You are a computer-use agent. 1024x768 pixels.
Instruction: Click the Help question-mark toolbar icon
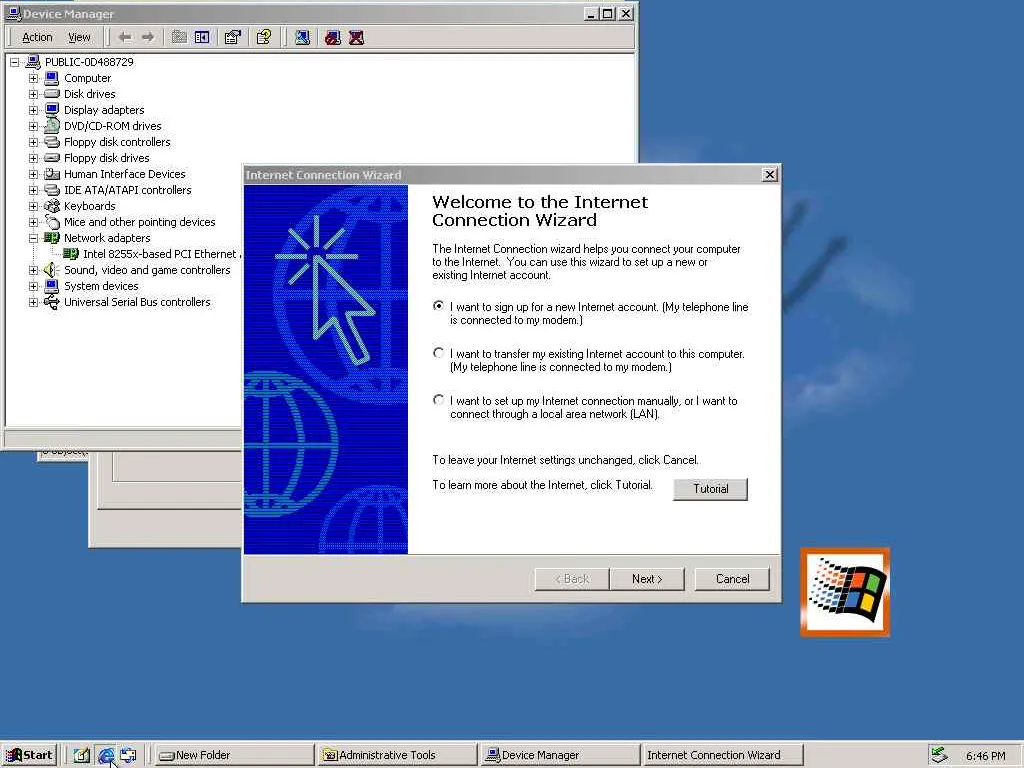coord(264,37)
